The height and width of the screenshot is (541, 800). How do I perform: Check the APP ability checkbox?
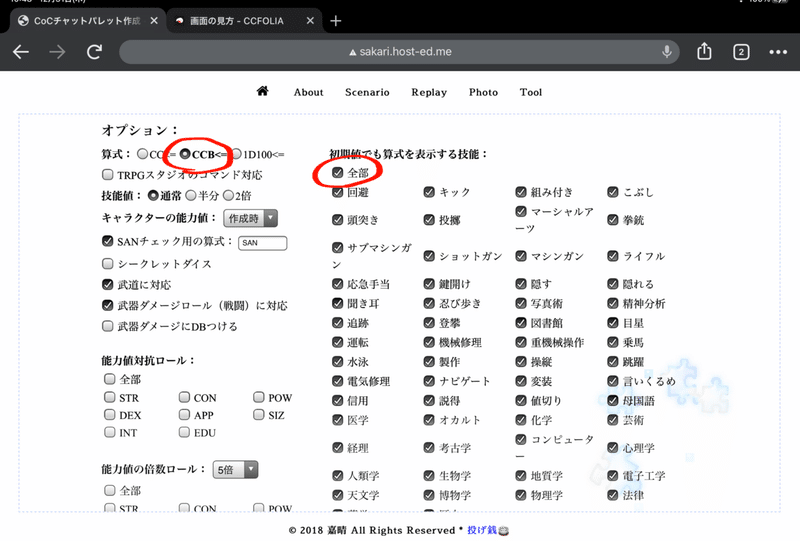pyautogui.click(x=184, y=414)
